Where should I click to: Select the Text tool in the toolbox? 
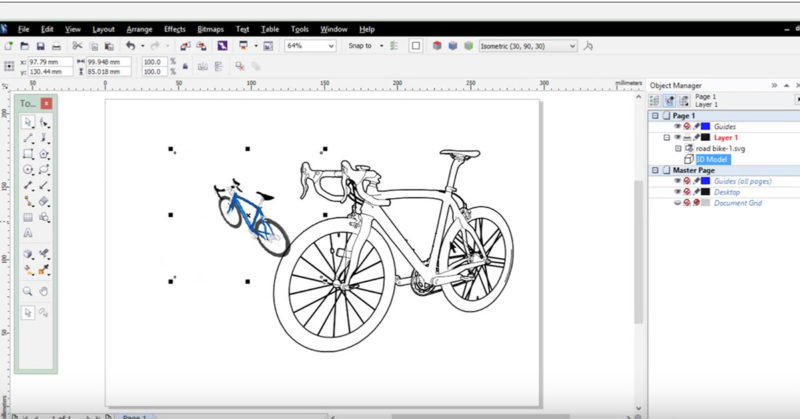[x=28, y=234]
